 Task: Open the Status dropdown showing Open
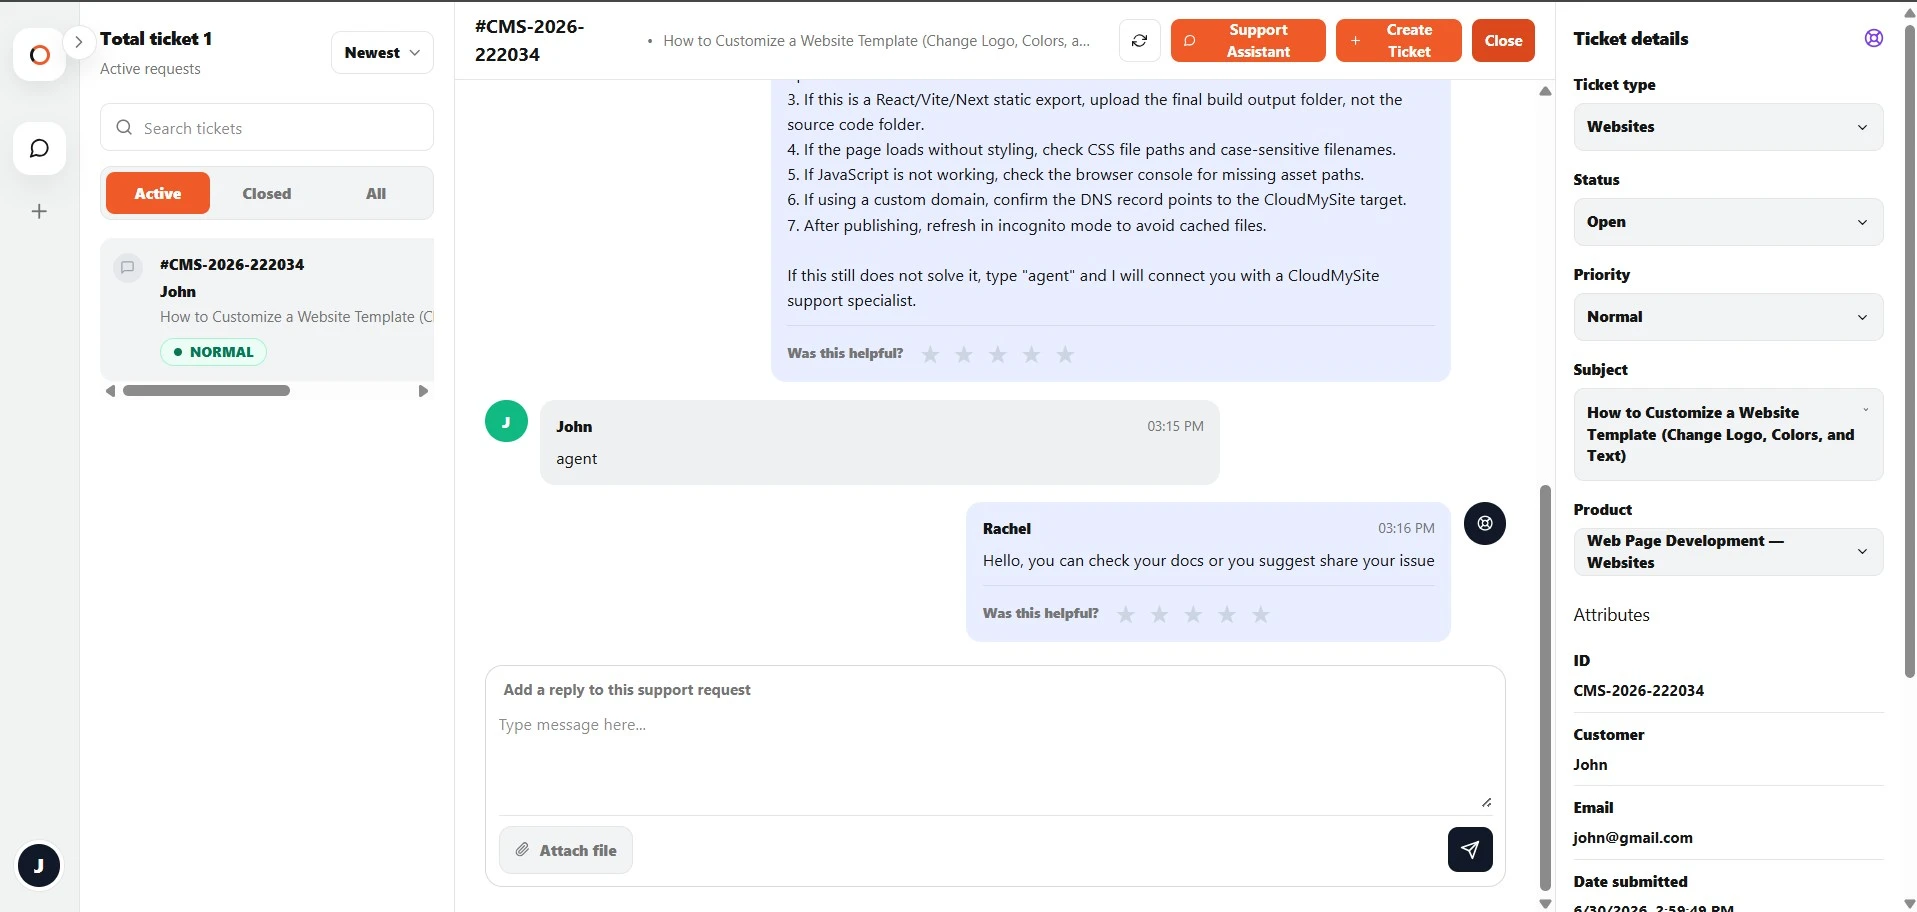click(1728, 222)
